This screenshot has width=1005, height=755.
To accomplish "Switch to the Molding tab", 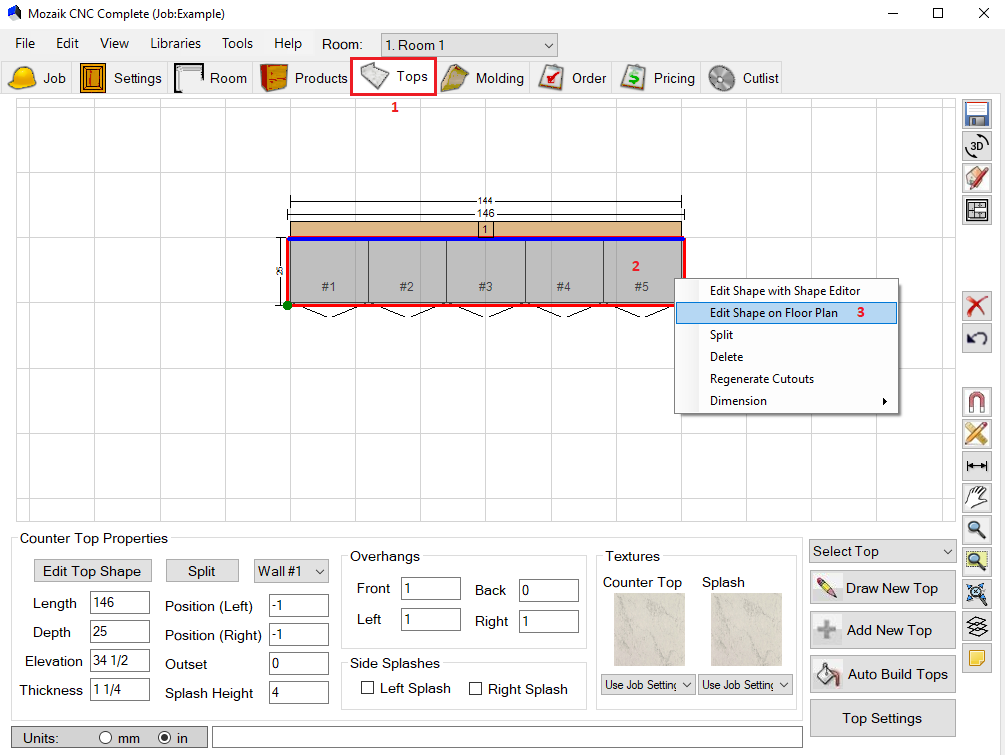I will coord(483,78).
